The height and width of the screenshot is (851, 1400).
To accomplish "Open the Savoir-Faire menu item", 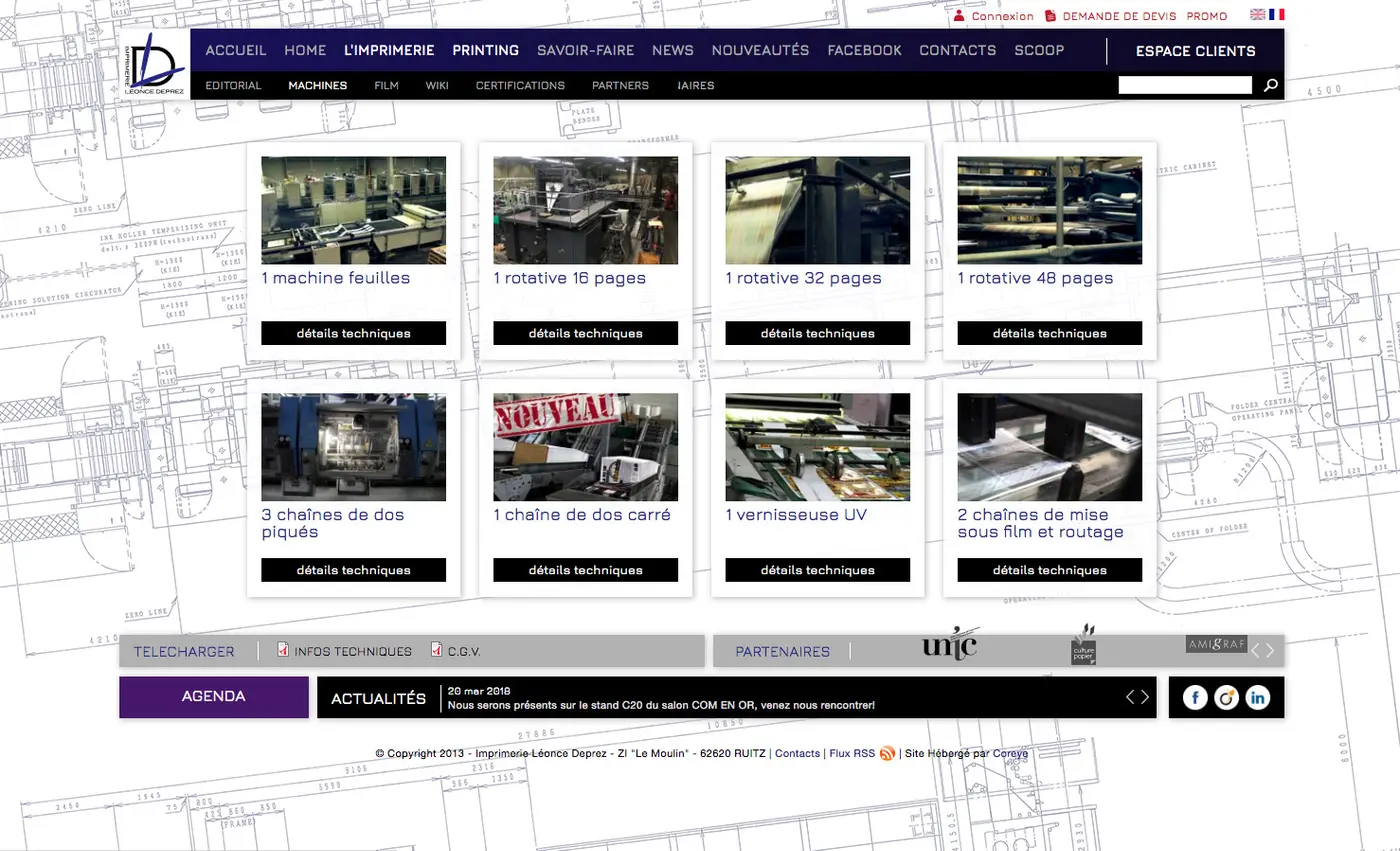I will click(586, 50).
